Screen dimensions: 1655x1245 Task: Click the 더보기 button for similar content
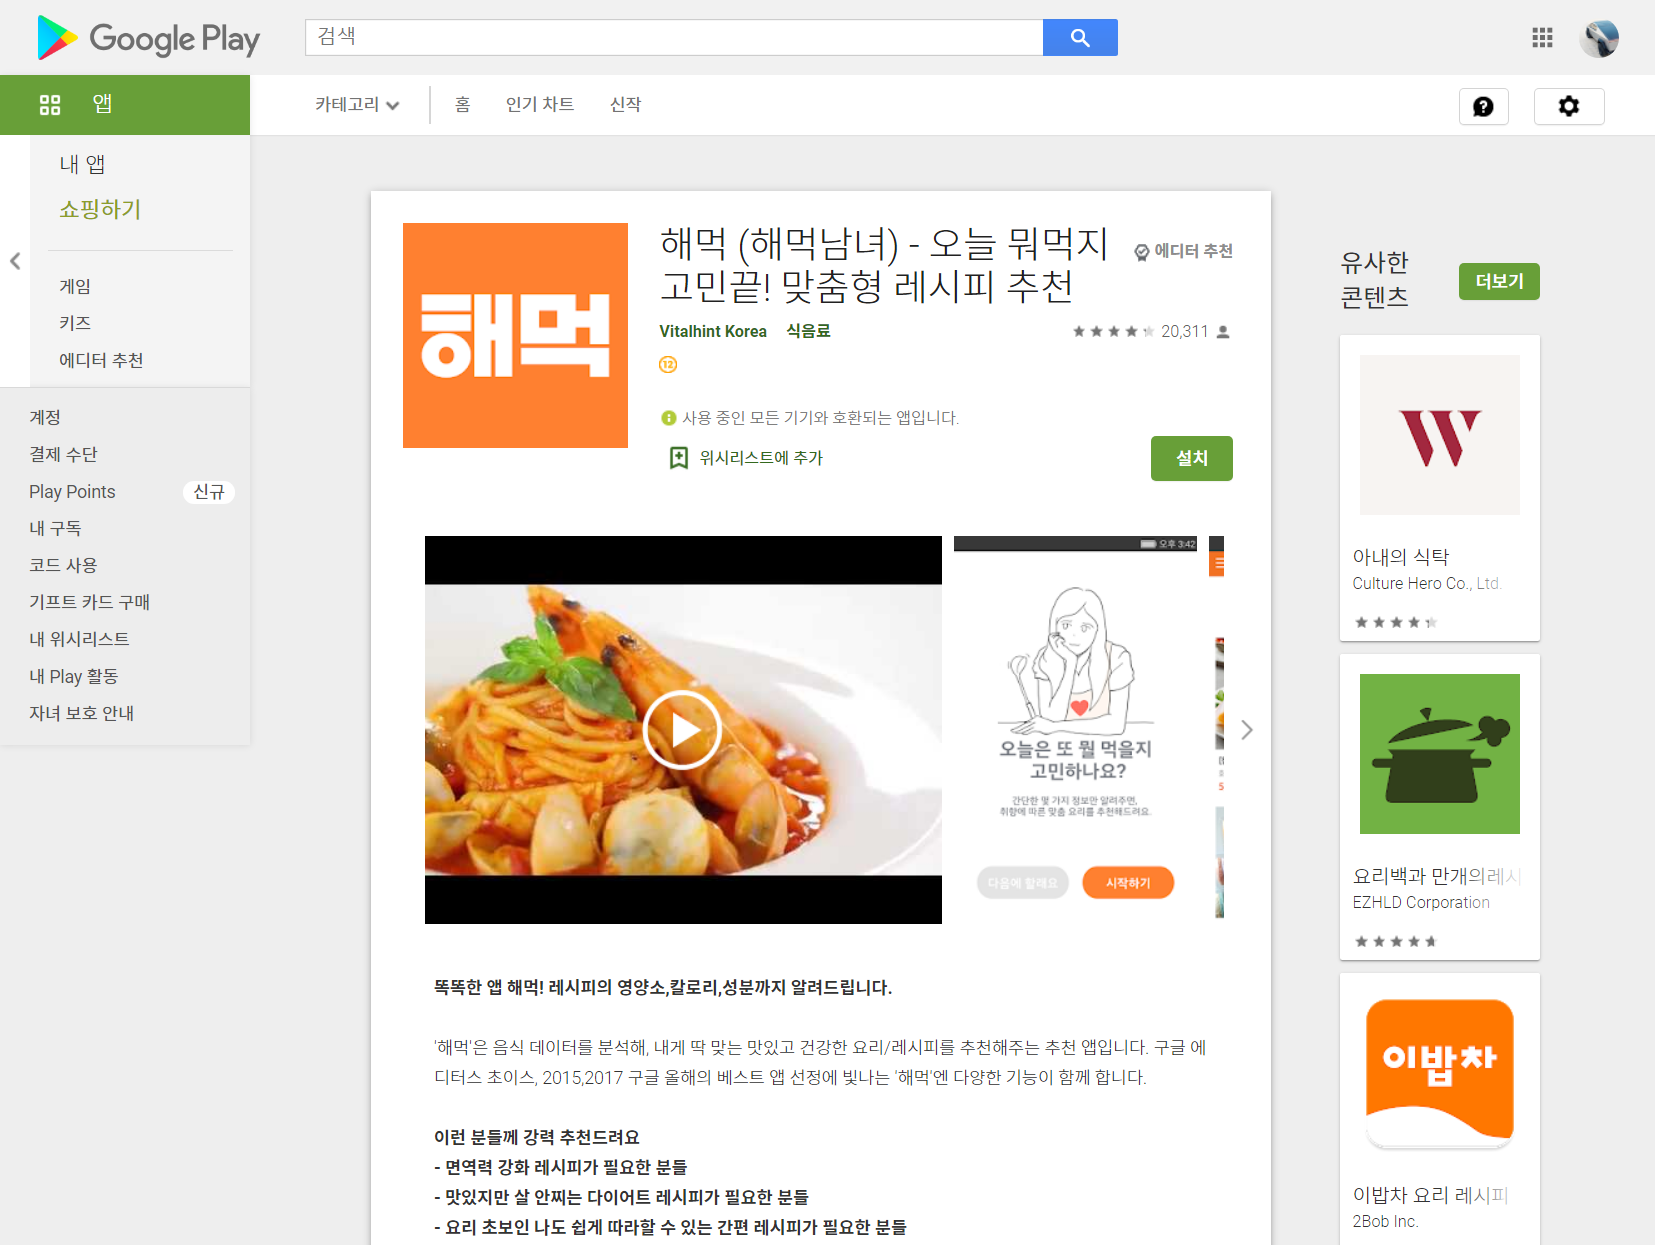pos(1499,282)
